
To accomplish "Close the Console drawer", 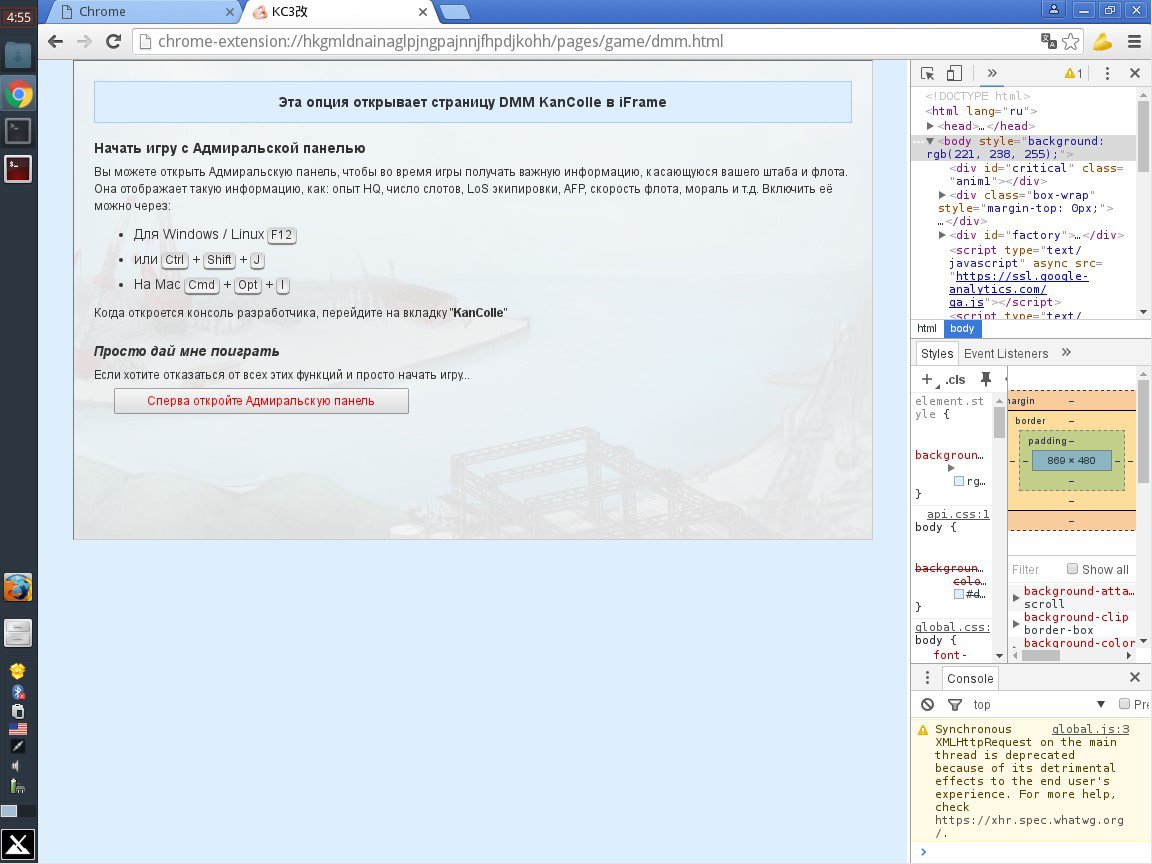I will click(1134, 677).
